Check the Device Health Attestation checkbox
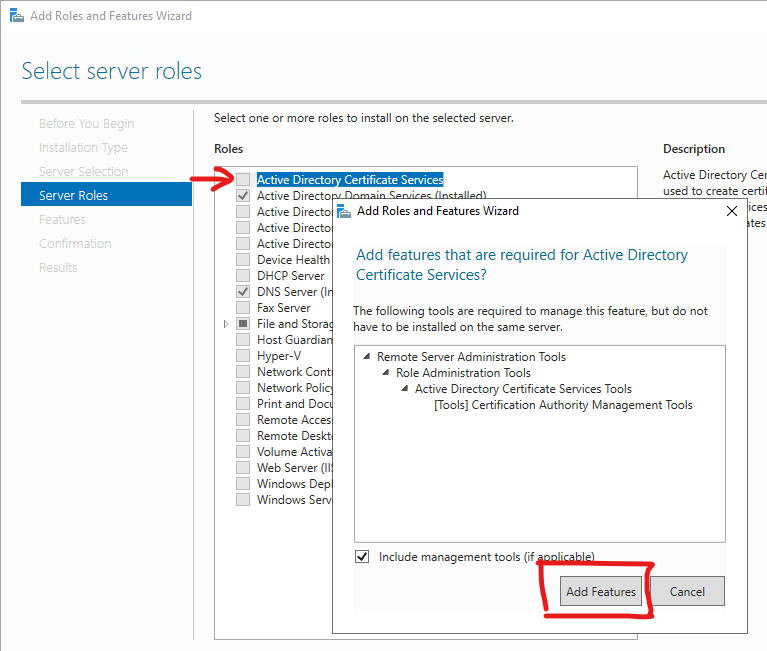This screenshot has height=651, width=767. point(243,260)
